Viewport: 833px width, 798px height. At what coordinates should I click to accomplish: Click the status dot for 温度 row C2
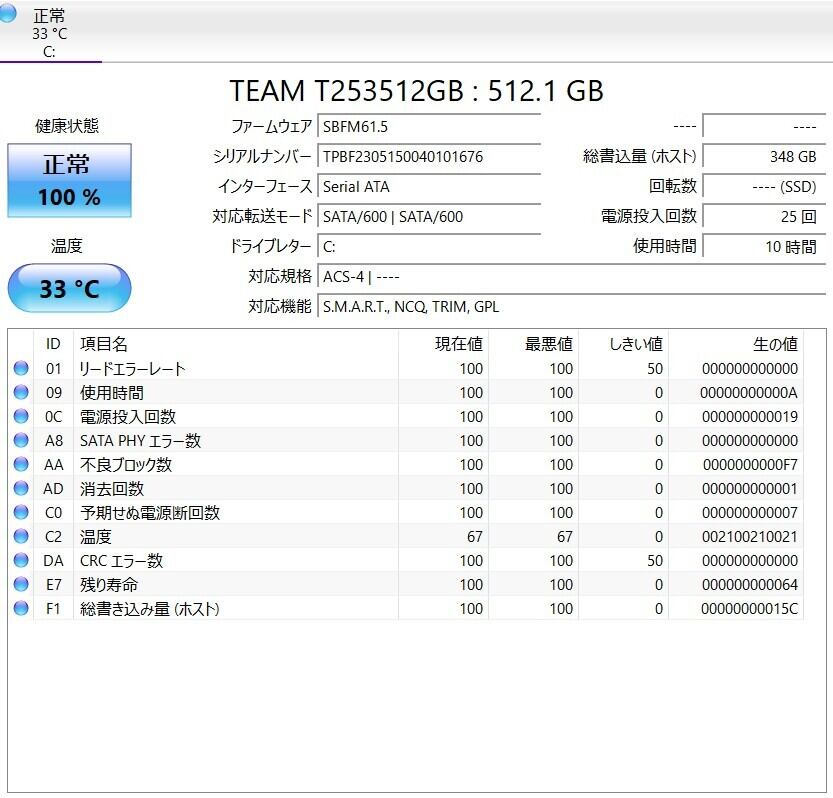coord(21,536)
